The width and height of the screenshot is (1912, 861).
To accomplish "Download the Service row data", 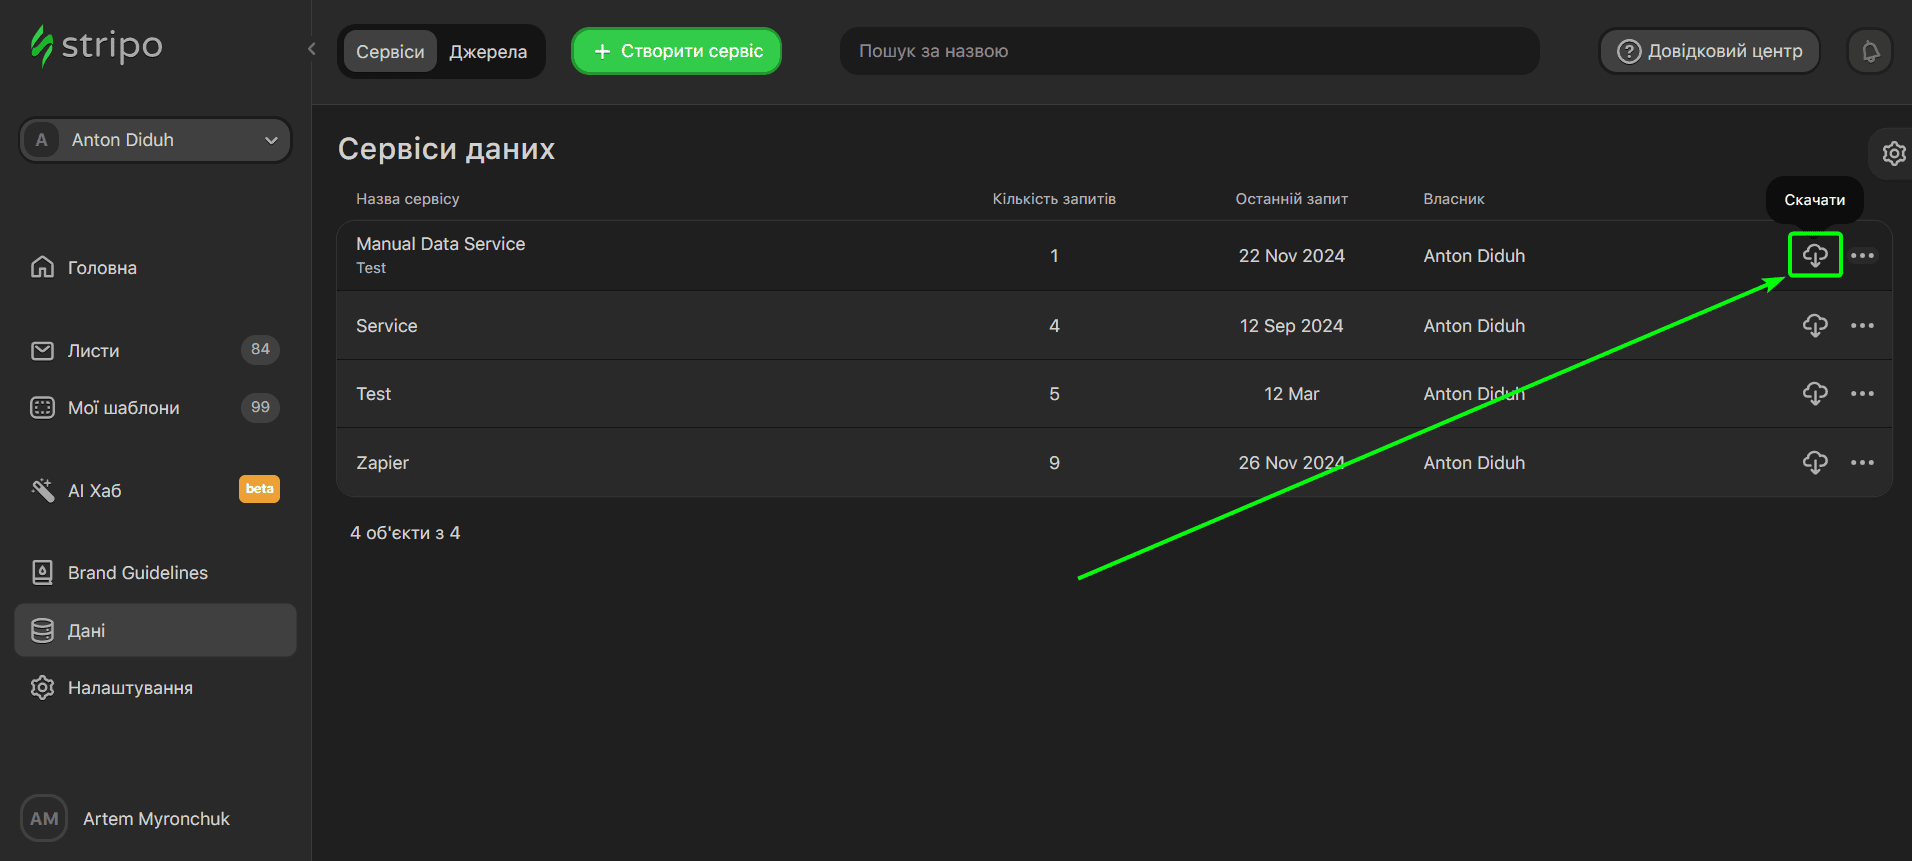I will [x=1814, y=325].
